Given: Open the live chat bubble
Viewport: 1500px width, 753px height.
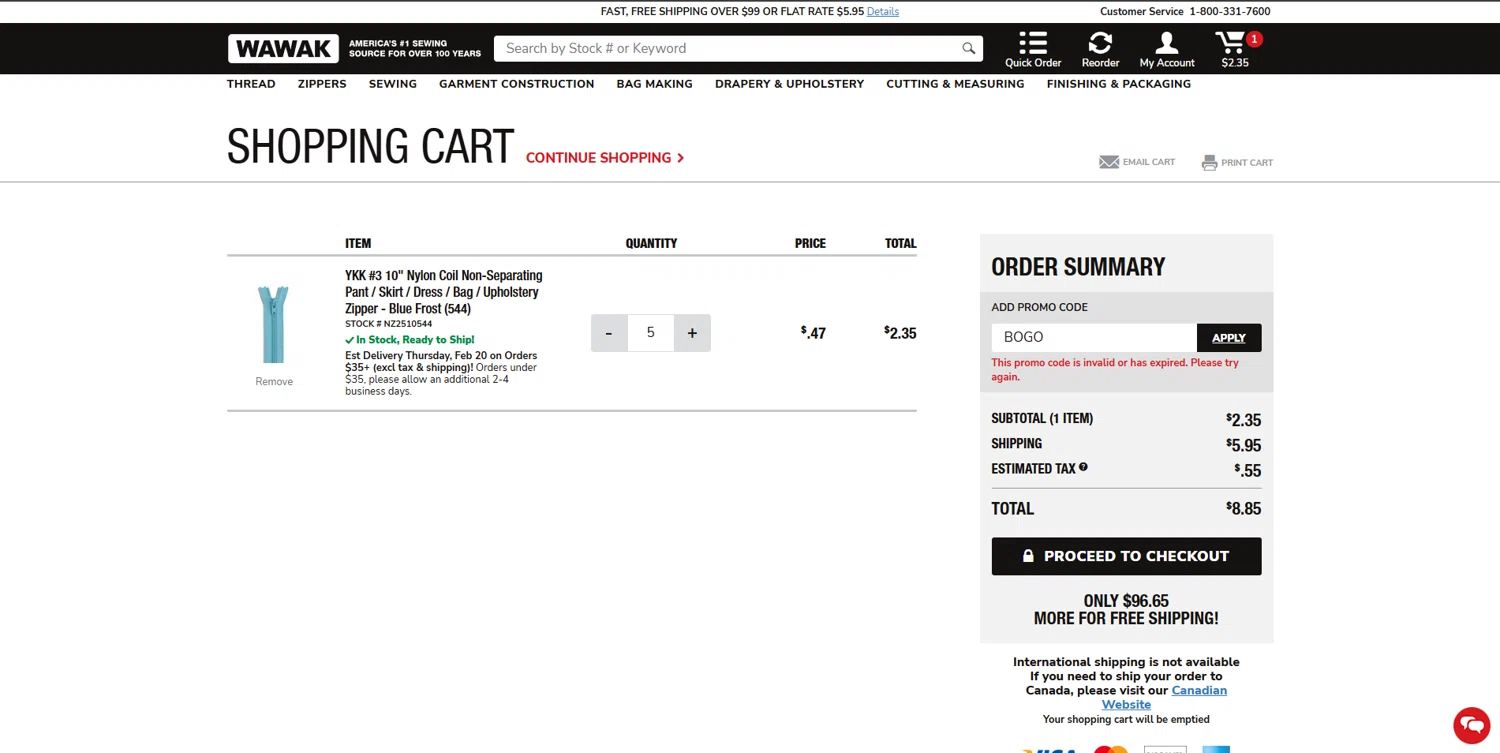Looking at the screenshot, I should [x=1471, y=725].
